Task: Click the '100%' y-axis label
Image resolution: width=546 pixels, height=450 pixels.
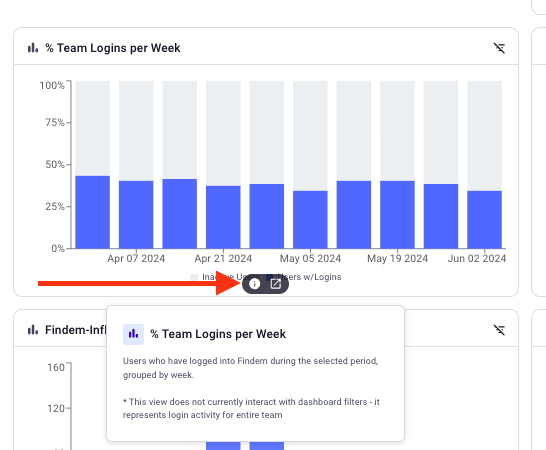Action: (52, 85)
